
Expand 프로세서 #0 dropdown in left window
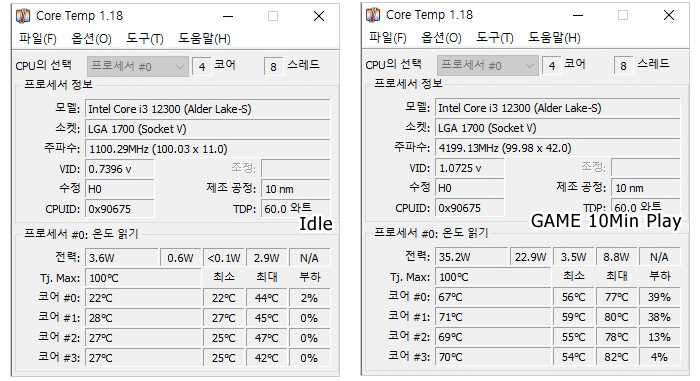[138, 67]
